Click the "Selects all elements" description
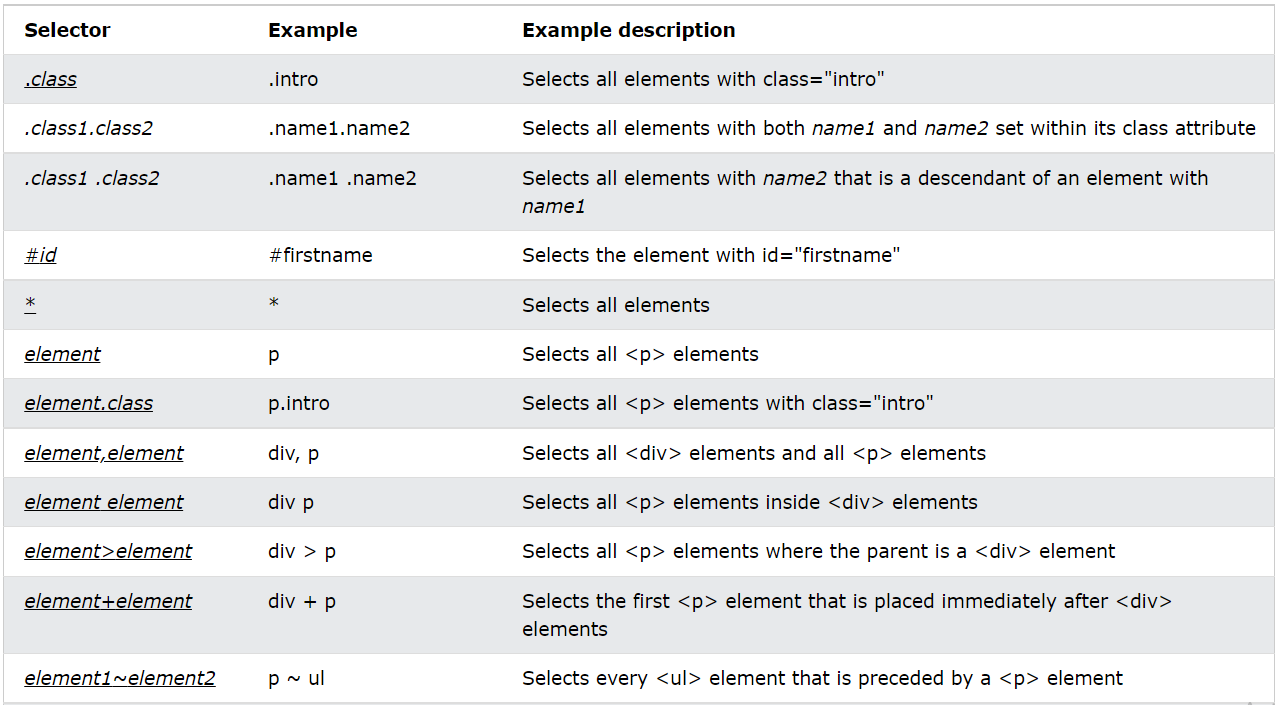This screenshot has height=705, width=1278. pyautogui.click(x=615, y=305)
